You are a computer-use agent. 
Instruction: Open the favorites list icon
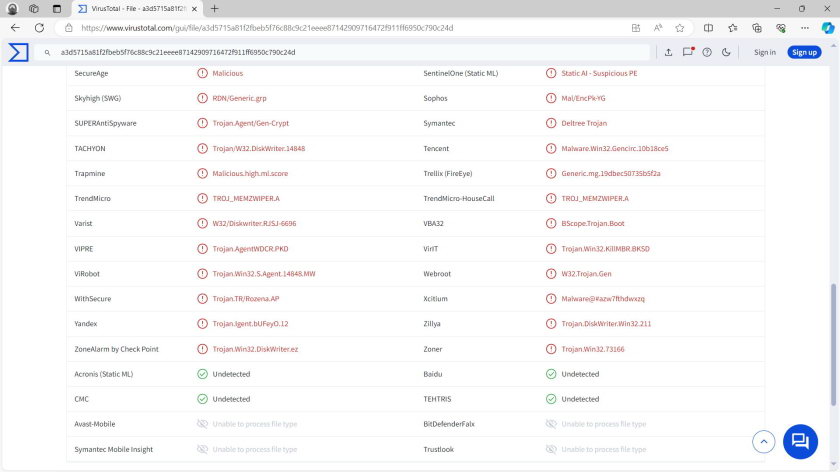click(x=732, y=28)
